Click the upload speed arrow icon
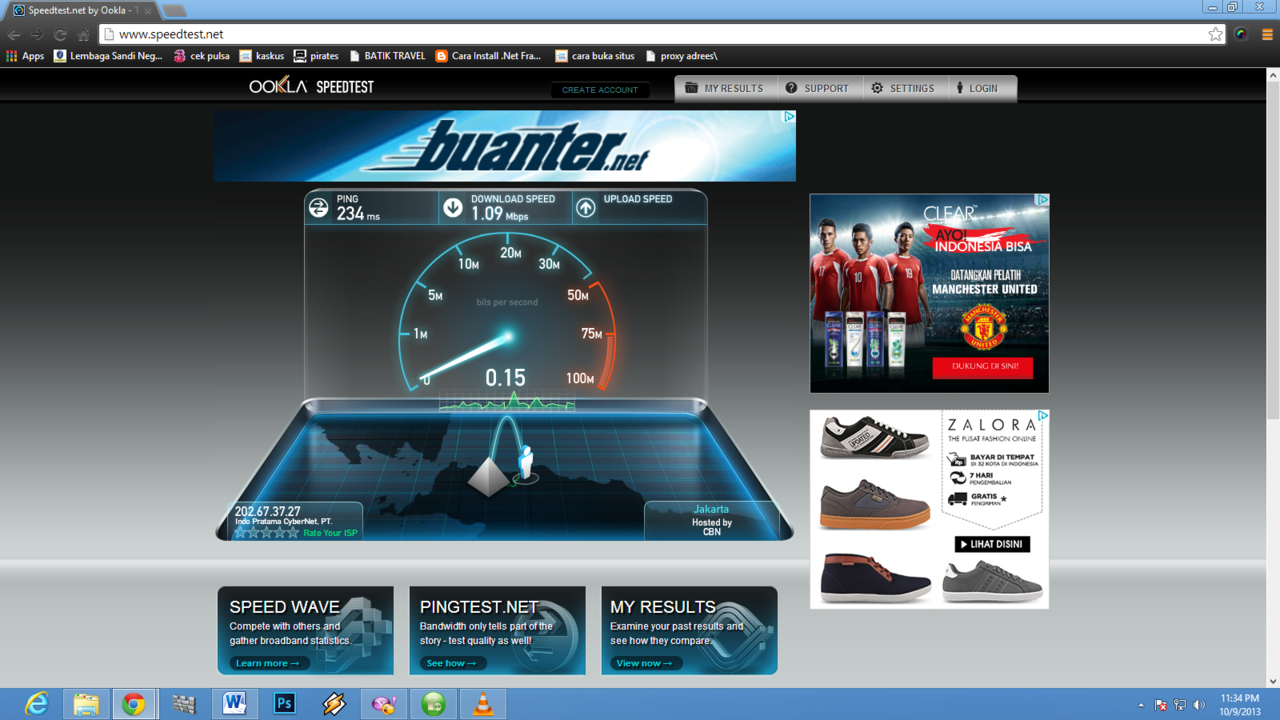 pos(586,207)
